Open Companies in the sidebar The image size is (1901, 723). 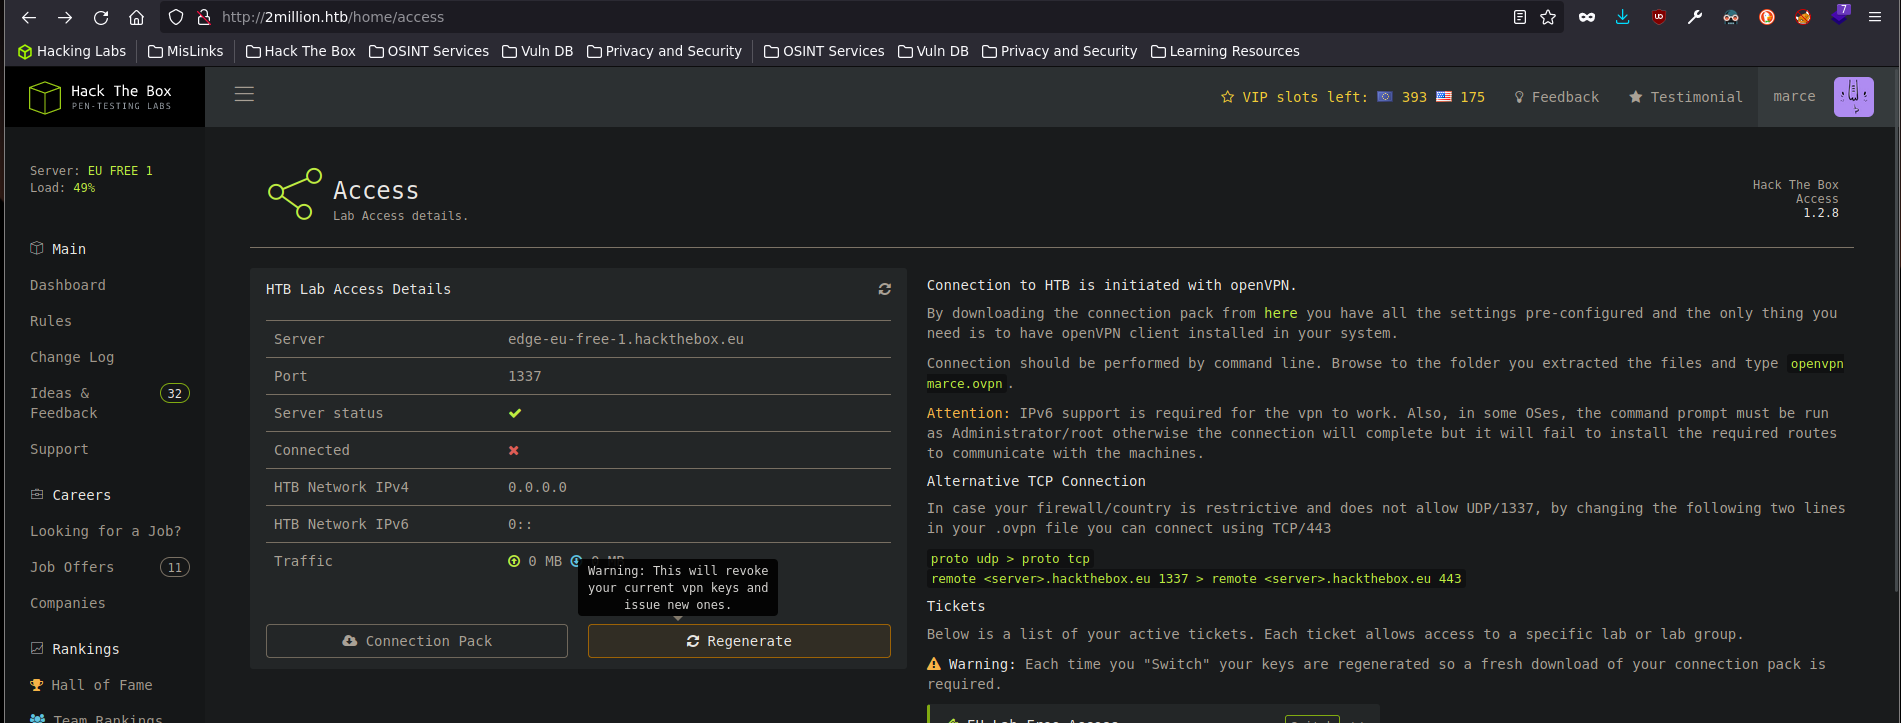coord(68,603)
